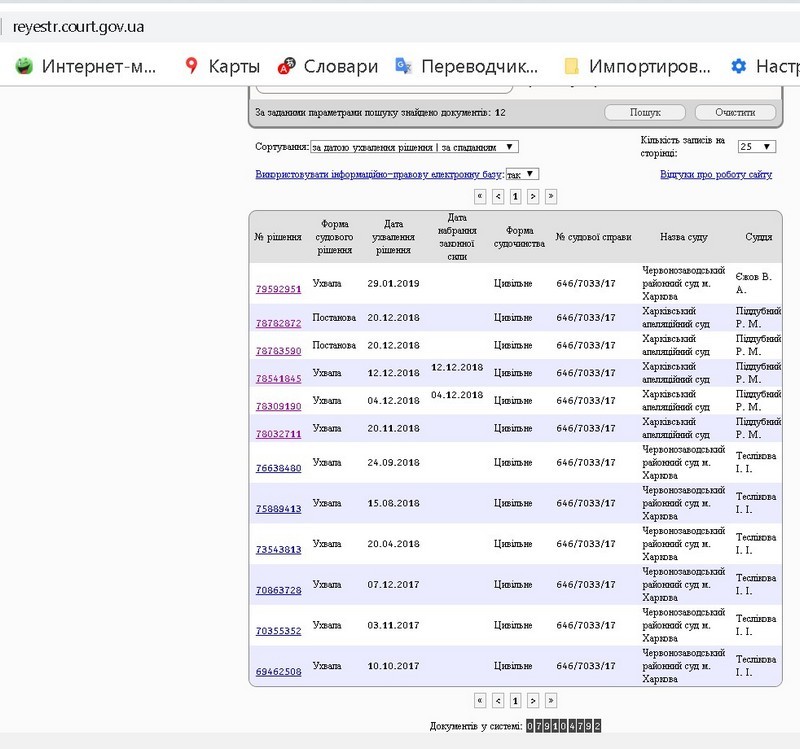800x749 pixels.
Task: Click the 'Форма судочинства' column header
Action: click(519, 237)
